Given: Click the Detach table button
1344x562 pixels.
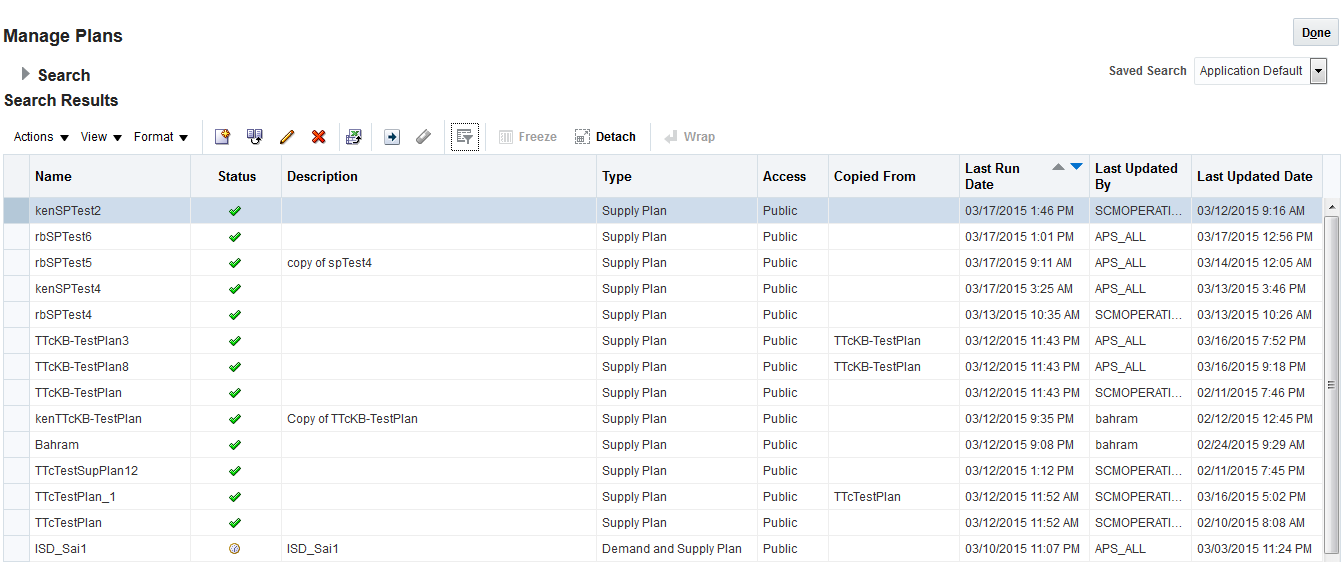Looking at the screenshot, I should 605,137.
